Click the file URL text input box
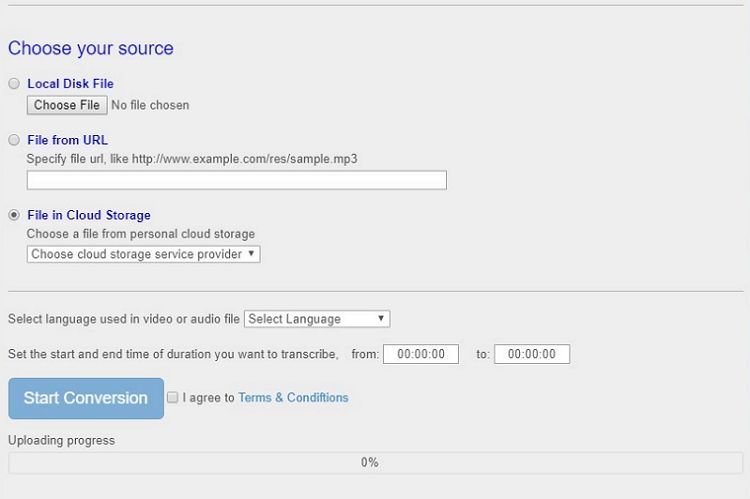The height and width of the screenshot is (499, 750). [x=236, y=180]
